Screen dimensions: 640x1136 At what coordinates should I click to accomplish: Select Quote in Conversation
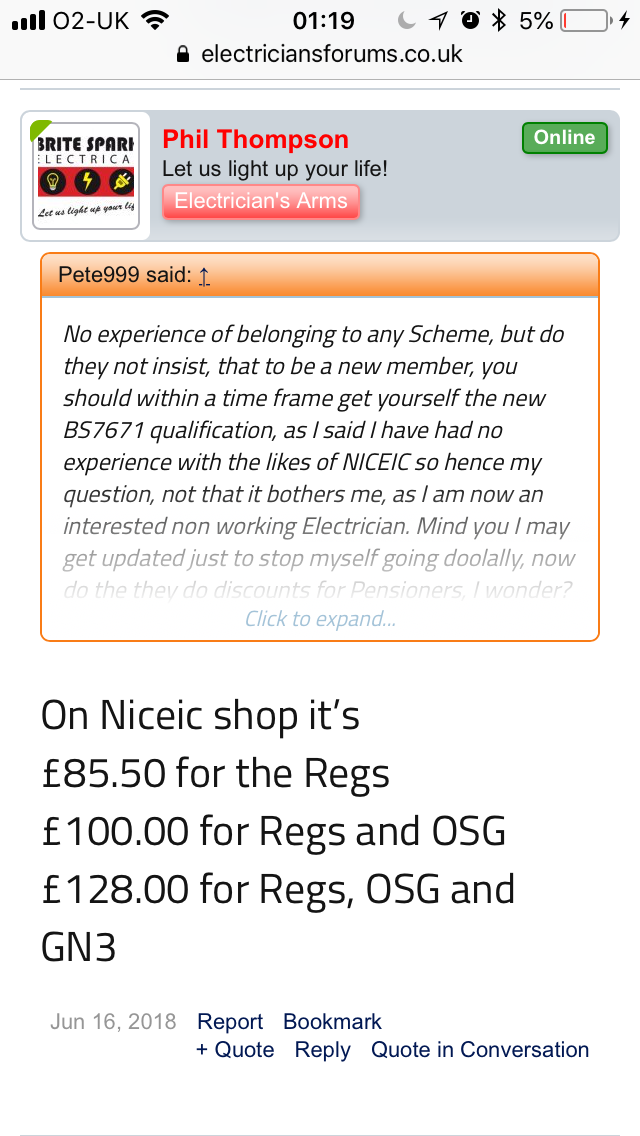[480, 1050]
